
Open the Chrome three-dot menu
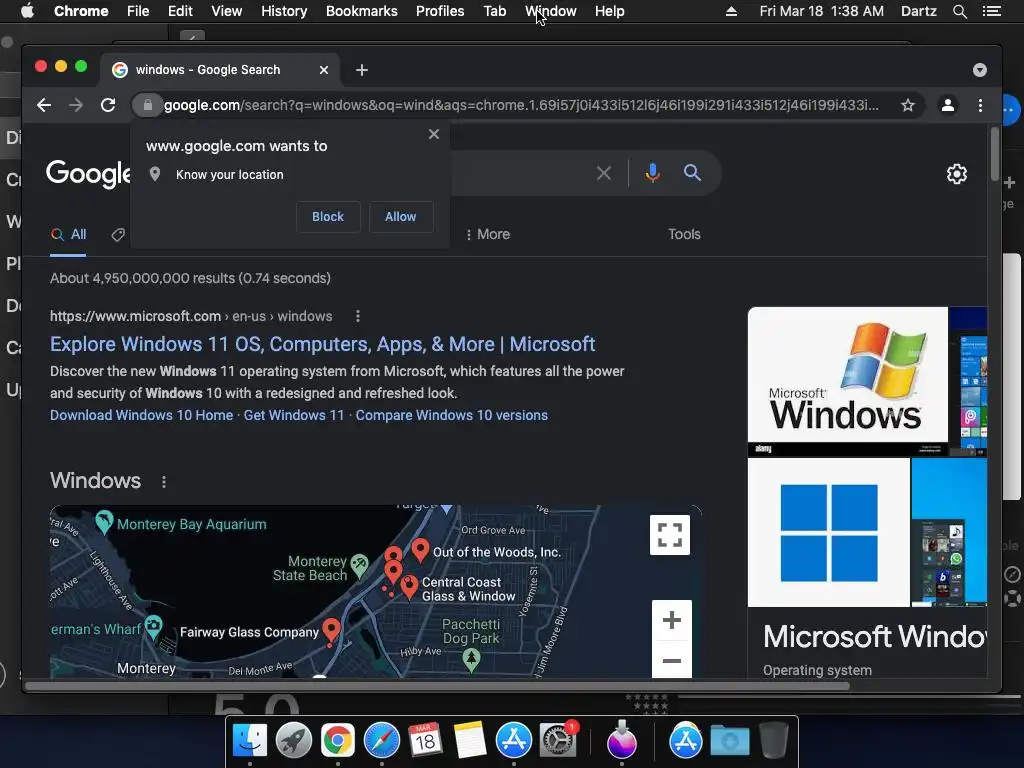click(x=980, y=105)
